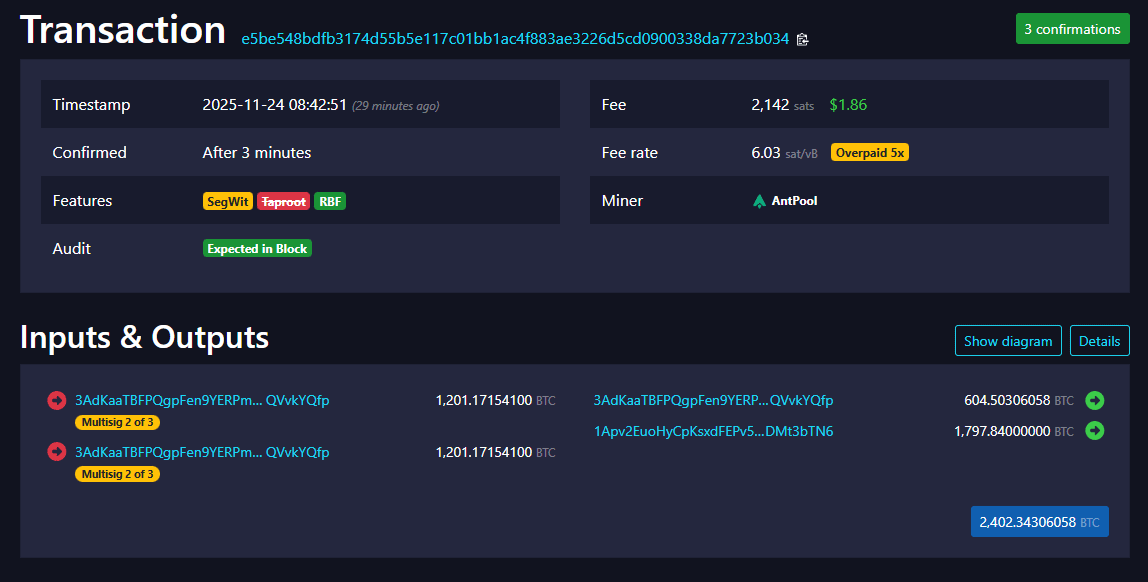This screenshot has width=1148, height=582.
Task: Click the Confirmed row label
Action: pos(89,152)
